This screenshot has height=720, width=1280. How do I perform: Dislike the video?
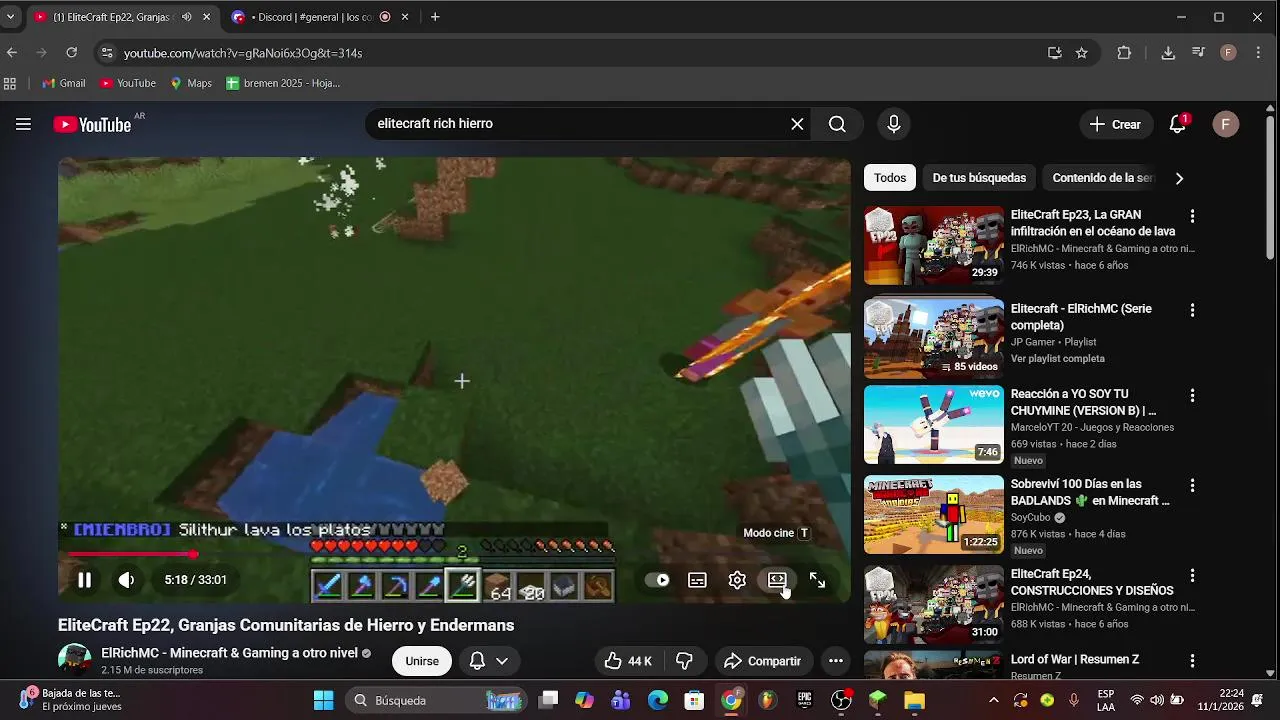point(685,661)
